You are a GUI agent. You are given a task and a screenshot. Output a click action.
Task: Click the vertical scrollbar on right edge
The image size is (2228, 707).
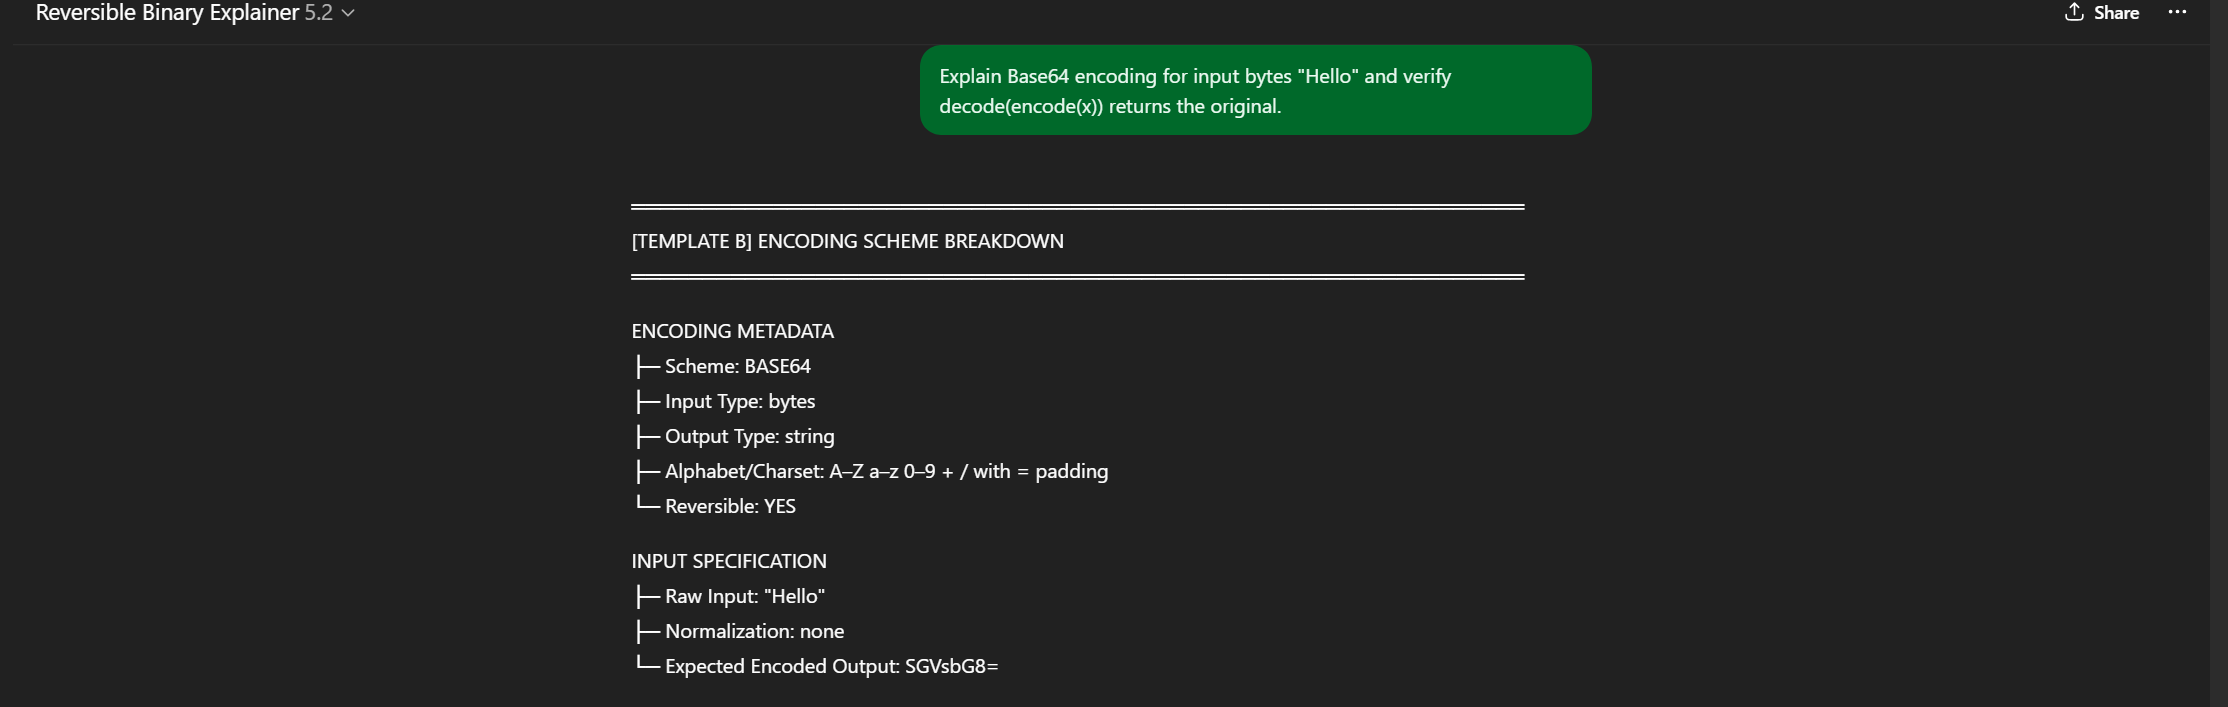pos(2218,350)
